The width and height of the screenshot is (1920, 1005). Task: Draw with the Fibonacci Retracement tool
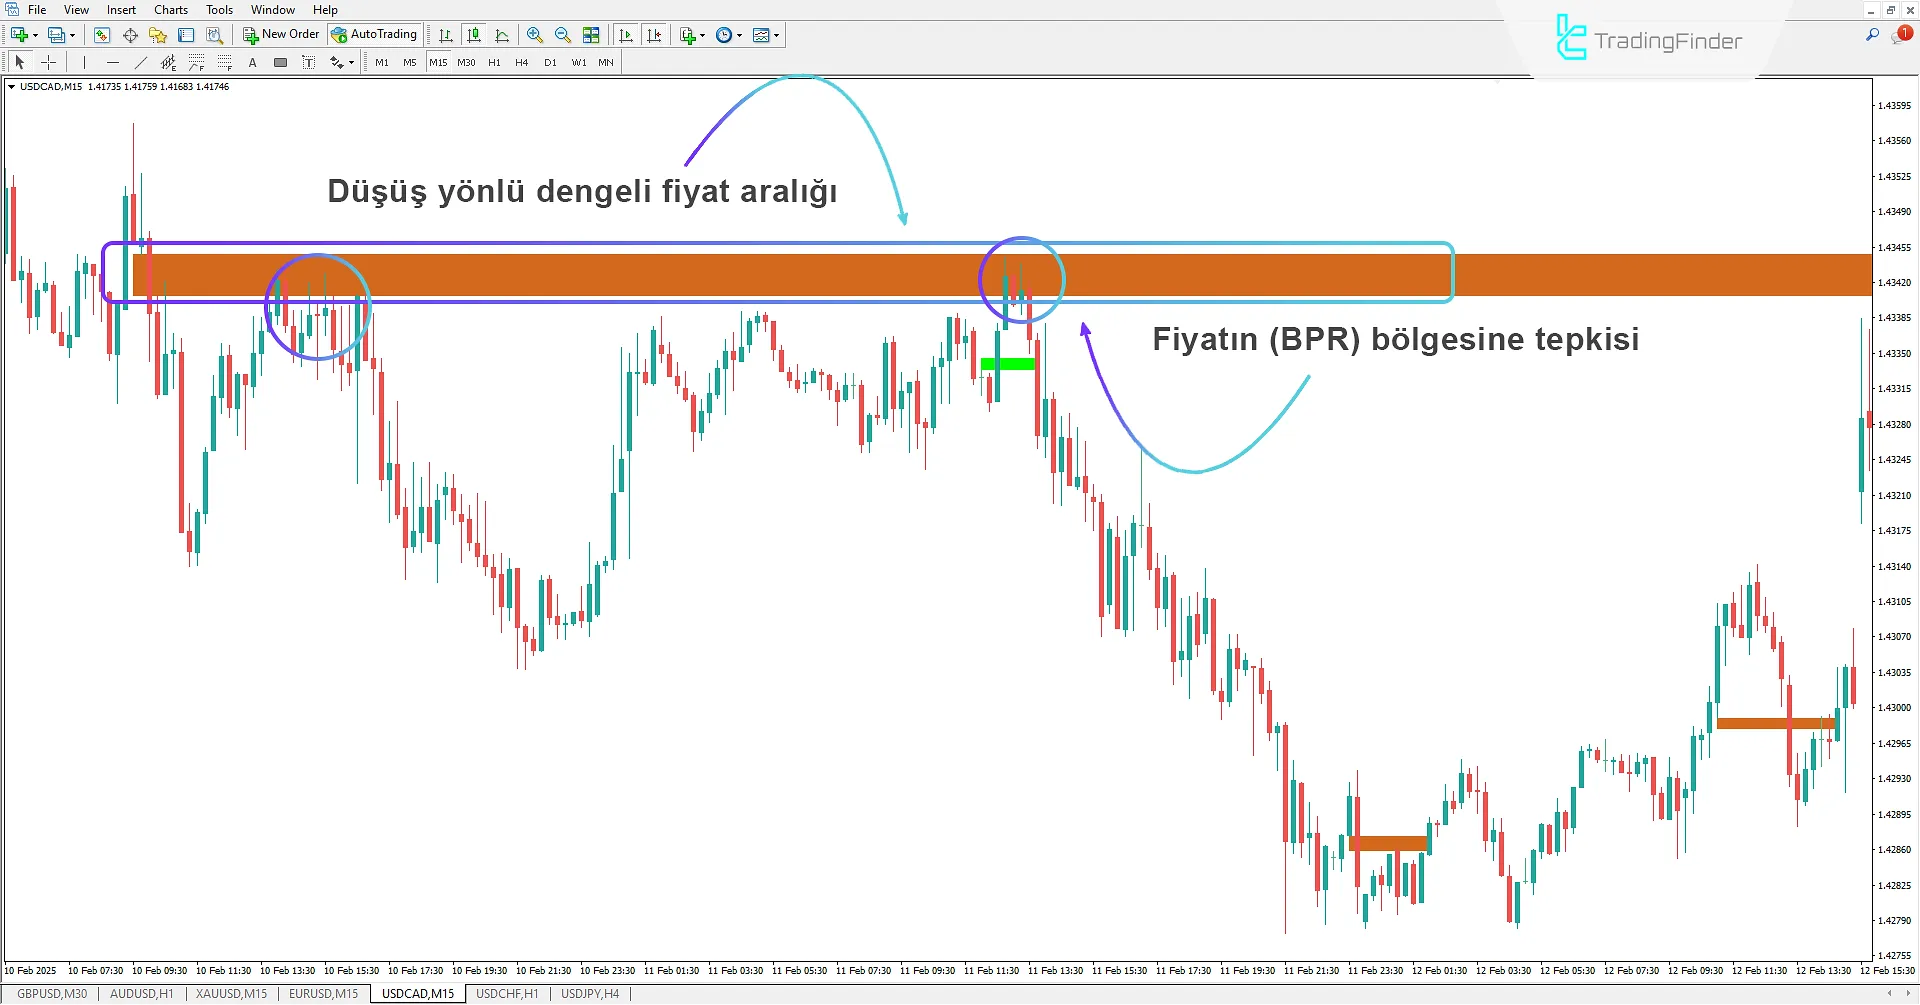pyautogui.click(x=196, y=62)
